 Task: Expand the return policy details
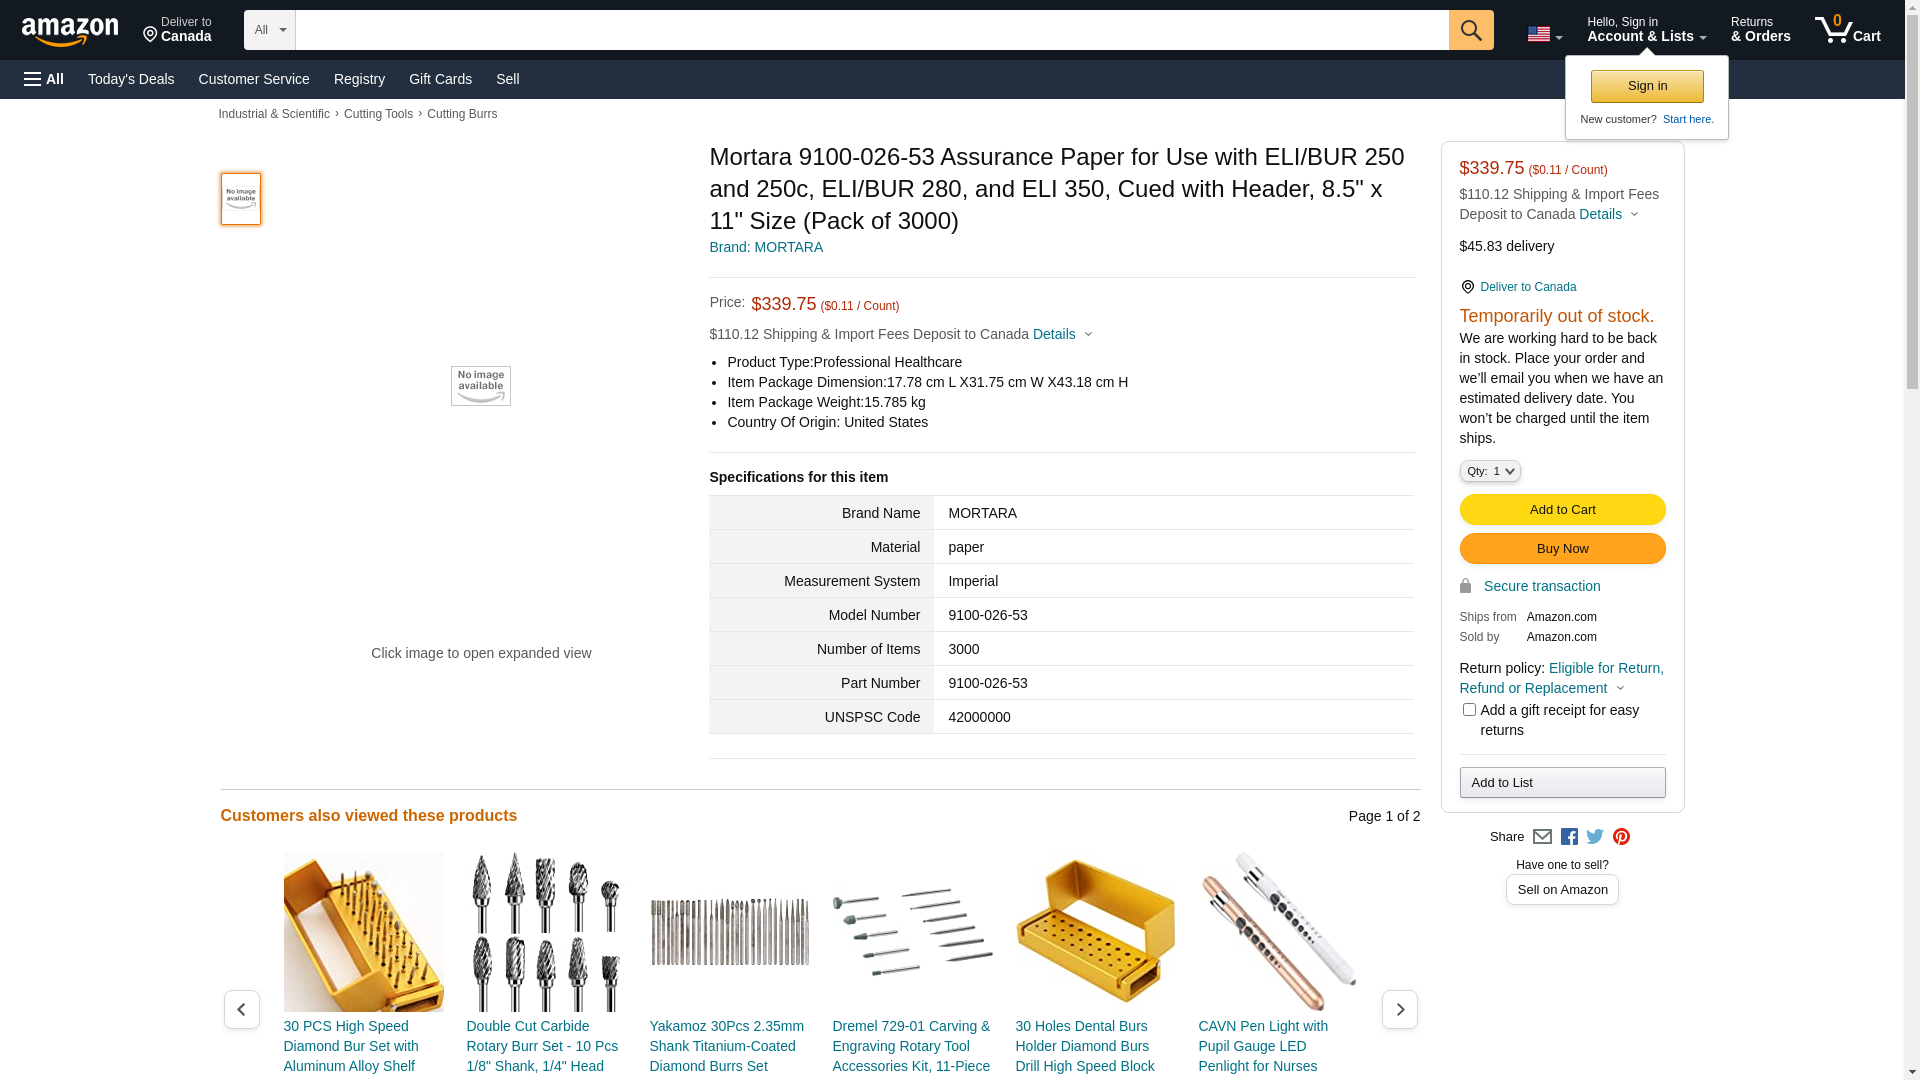tap(1562, 678)
